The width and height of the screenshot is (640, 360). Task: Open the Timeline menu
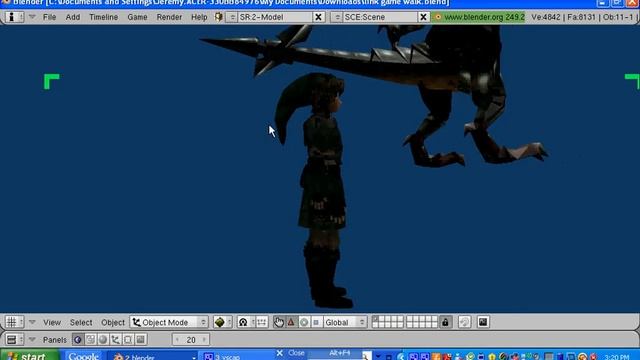click(x=104, y=17)
